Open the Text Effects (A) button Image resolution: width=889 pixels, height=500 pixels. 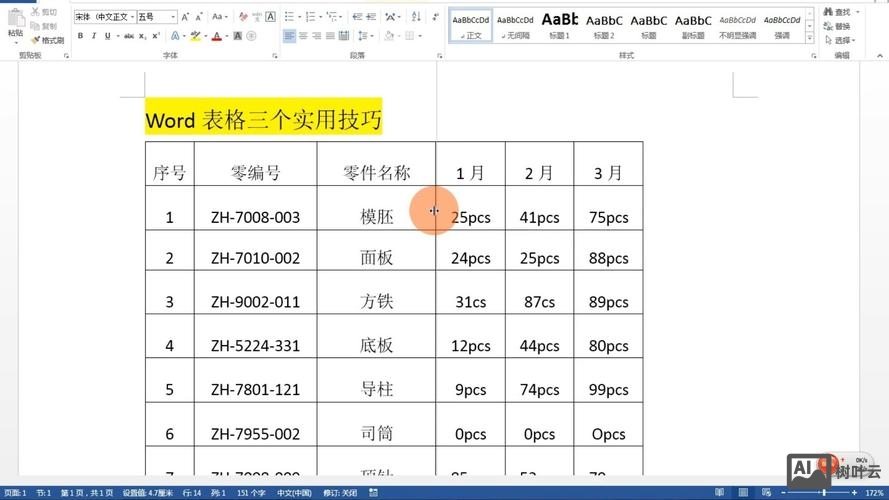click(x=175, y=36)
